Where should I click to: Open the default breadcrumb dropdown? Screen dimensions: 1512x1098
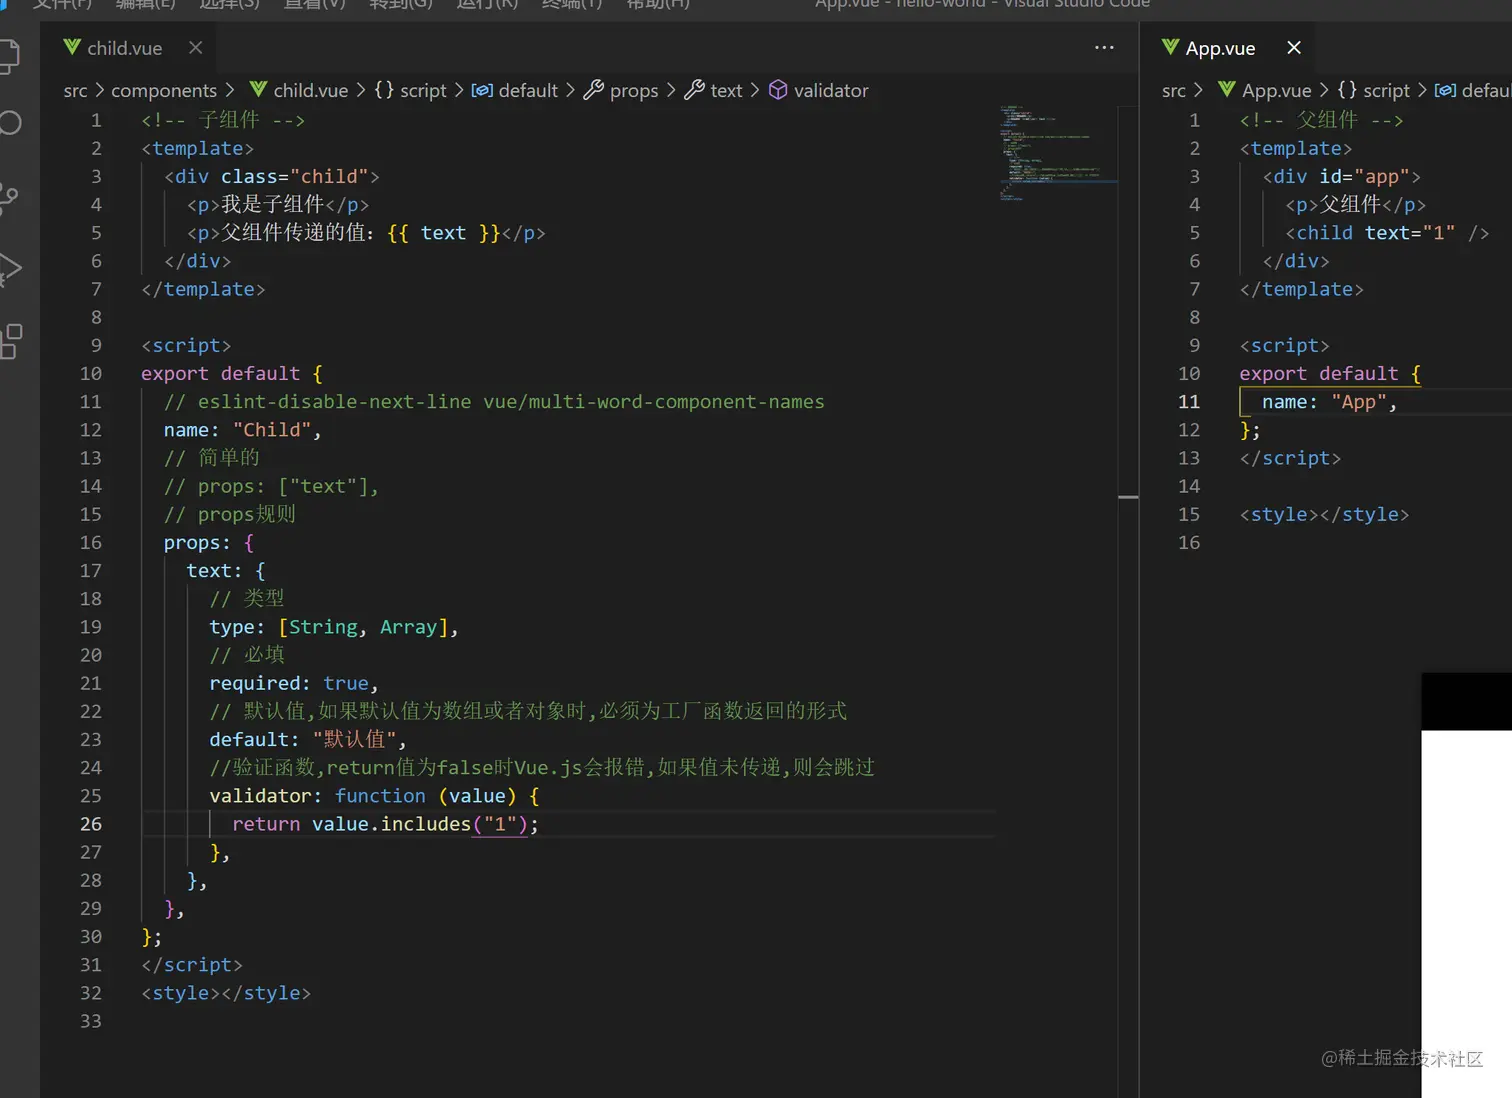(x=515, y=90)
